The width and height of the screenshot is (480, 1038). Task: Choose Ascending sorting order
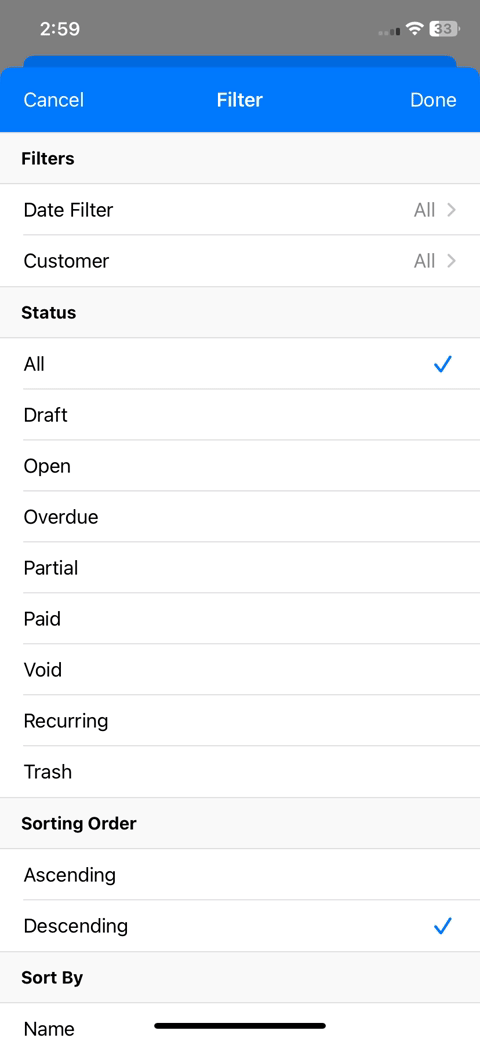[x=240, y=875]
